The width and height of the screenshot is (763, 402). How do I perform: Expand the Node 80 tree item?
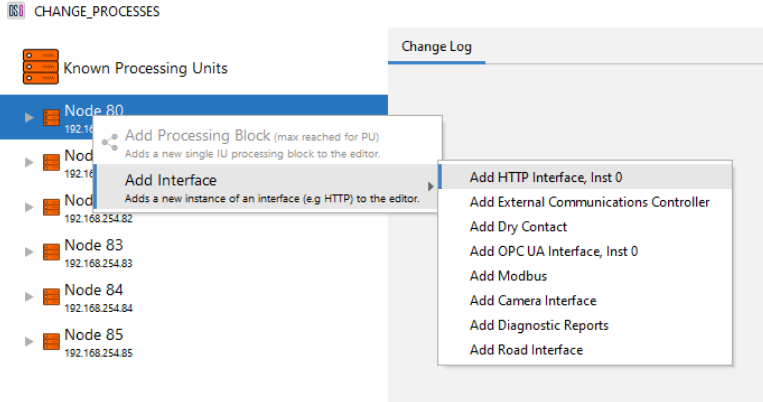point(29,117)
